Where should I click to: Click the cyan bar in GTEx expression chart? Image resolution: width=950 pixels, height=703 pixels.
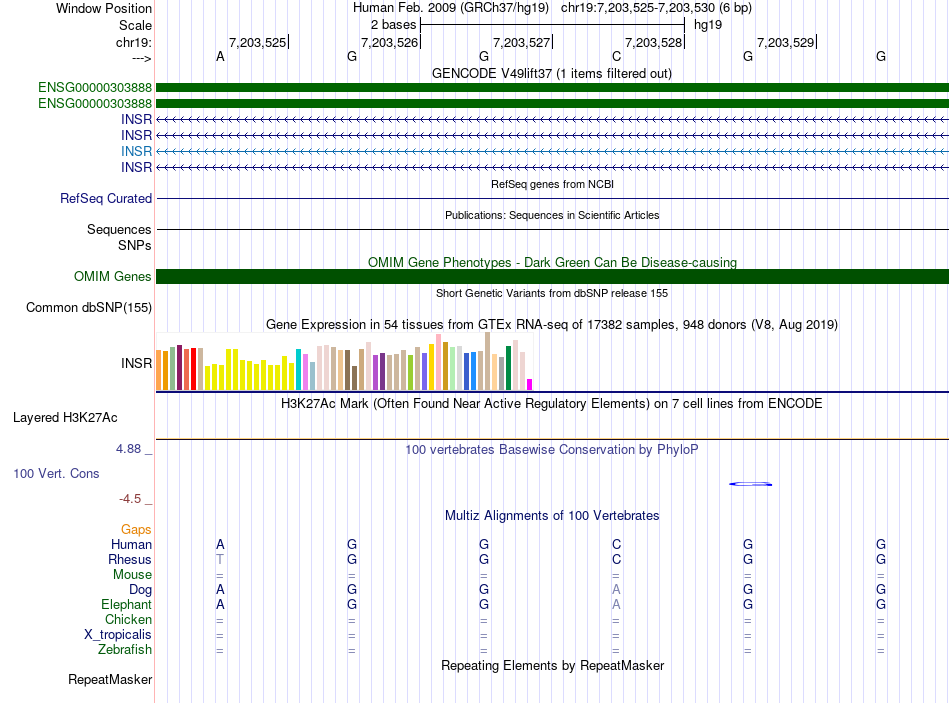click(298, 369)
